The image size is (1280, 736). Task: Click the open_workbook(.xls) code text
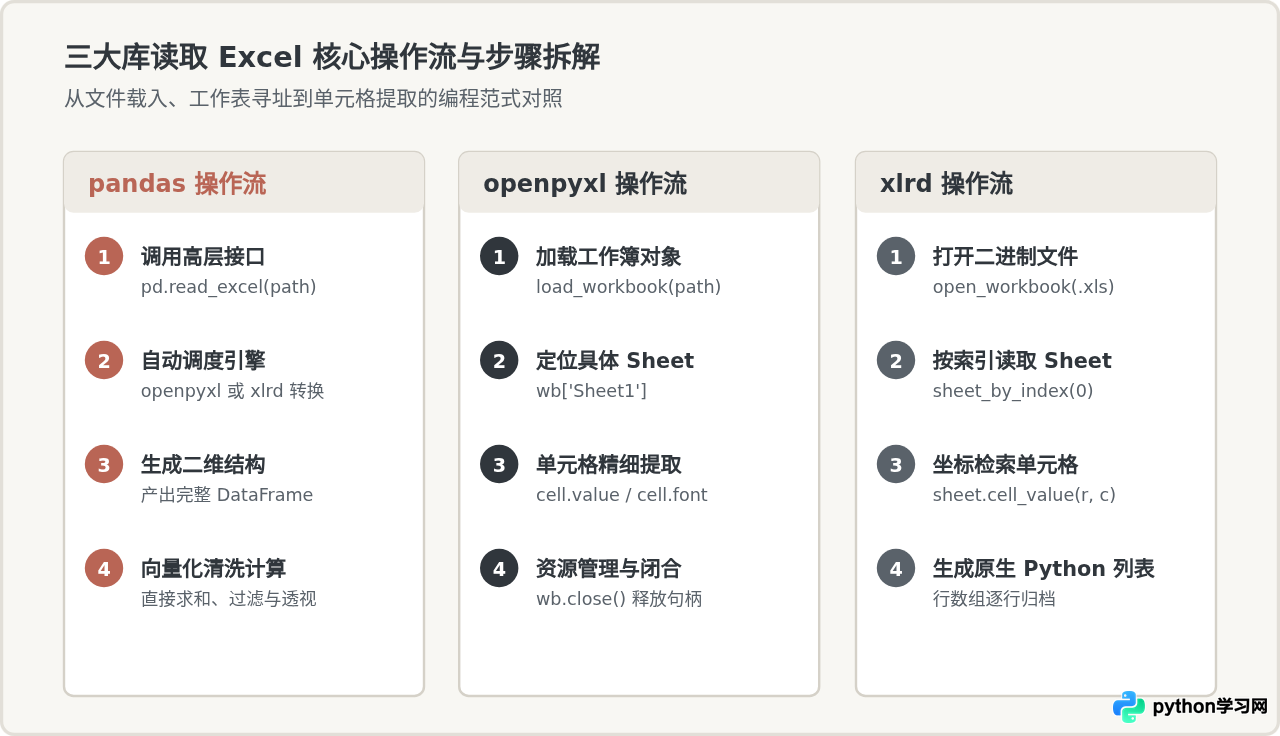point(1024,287)
